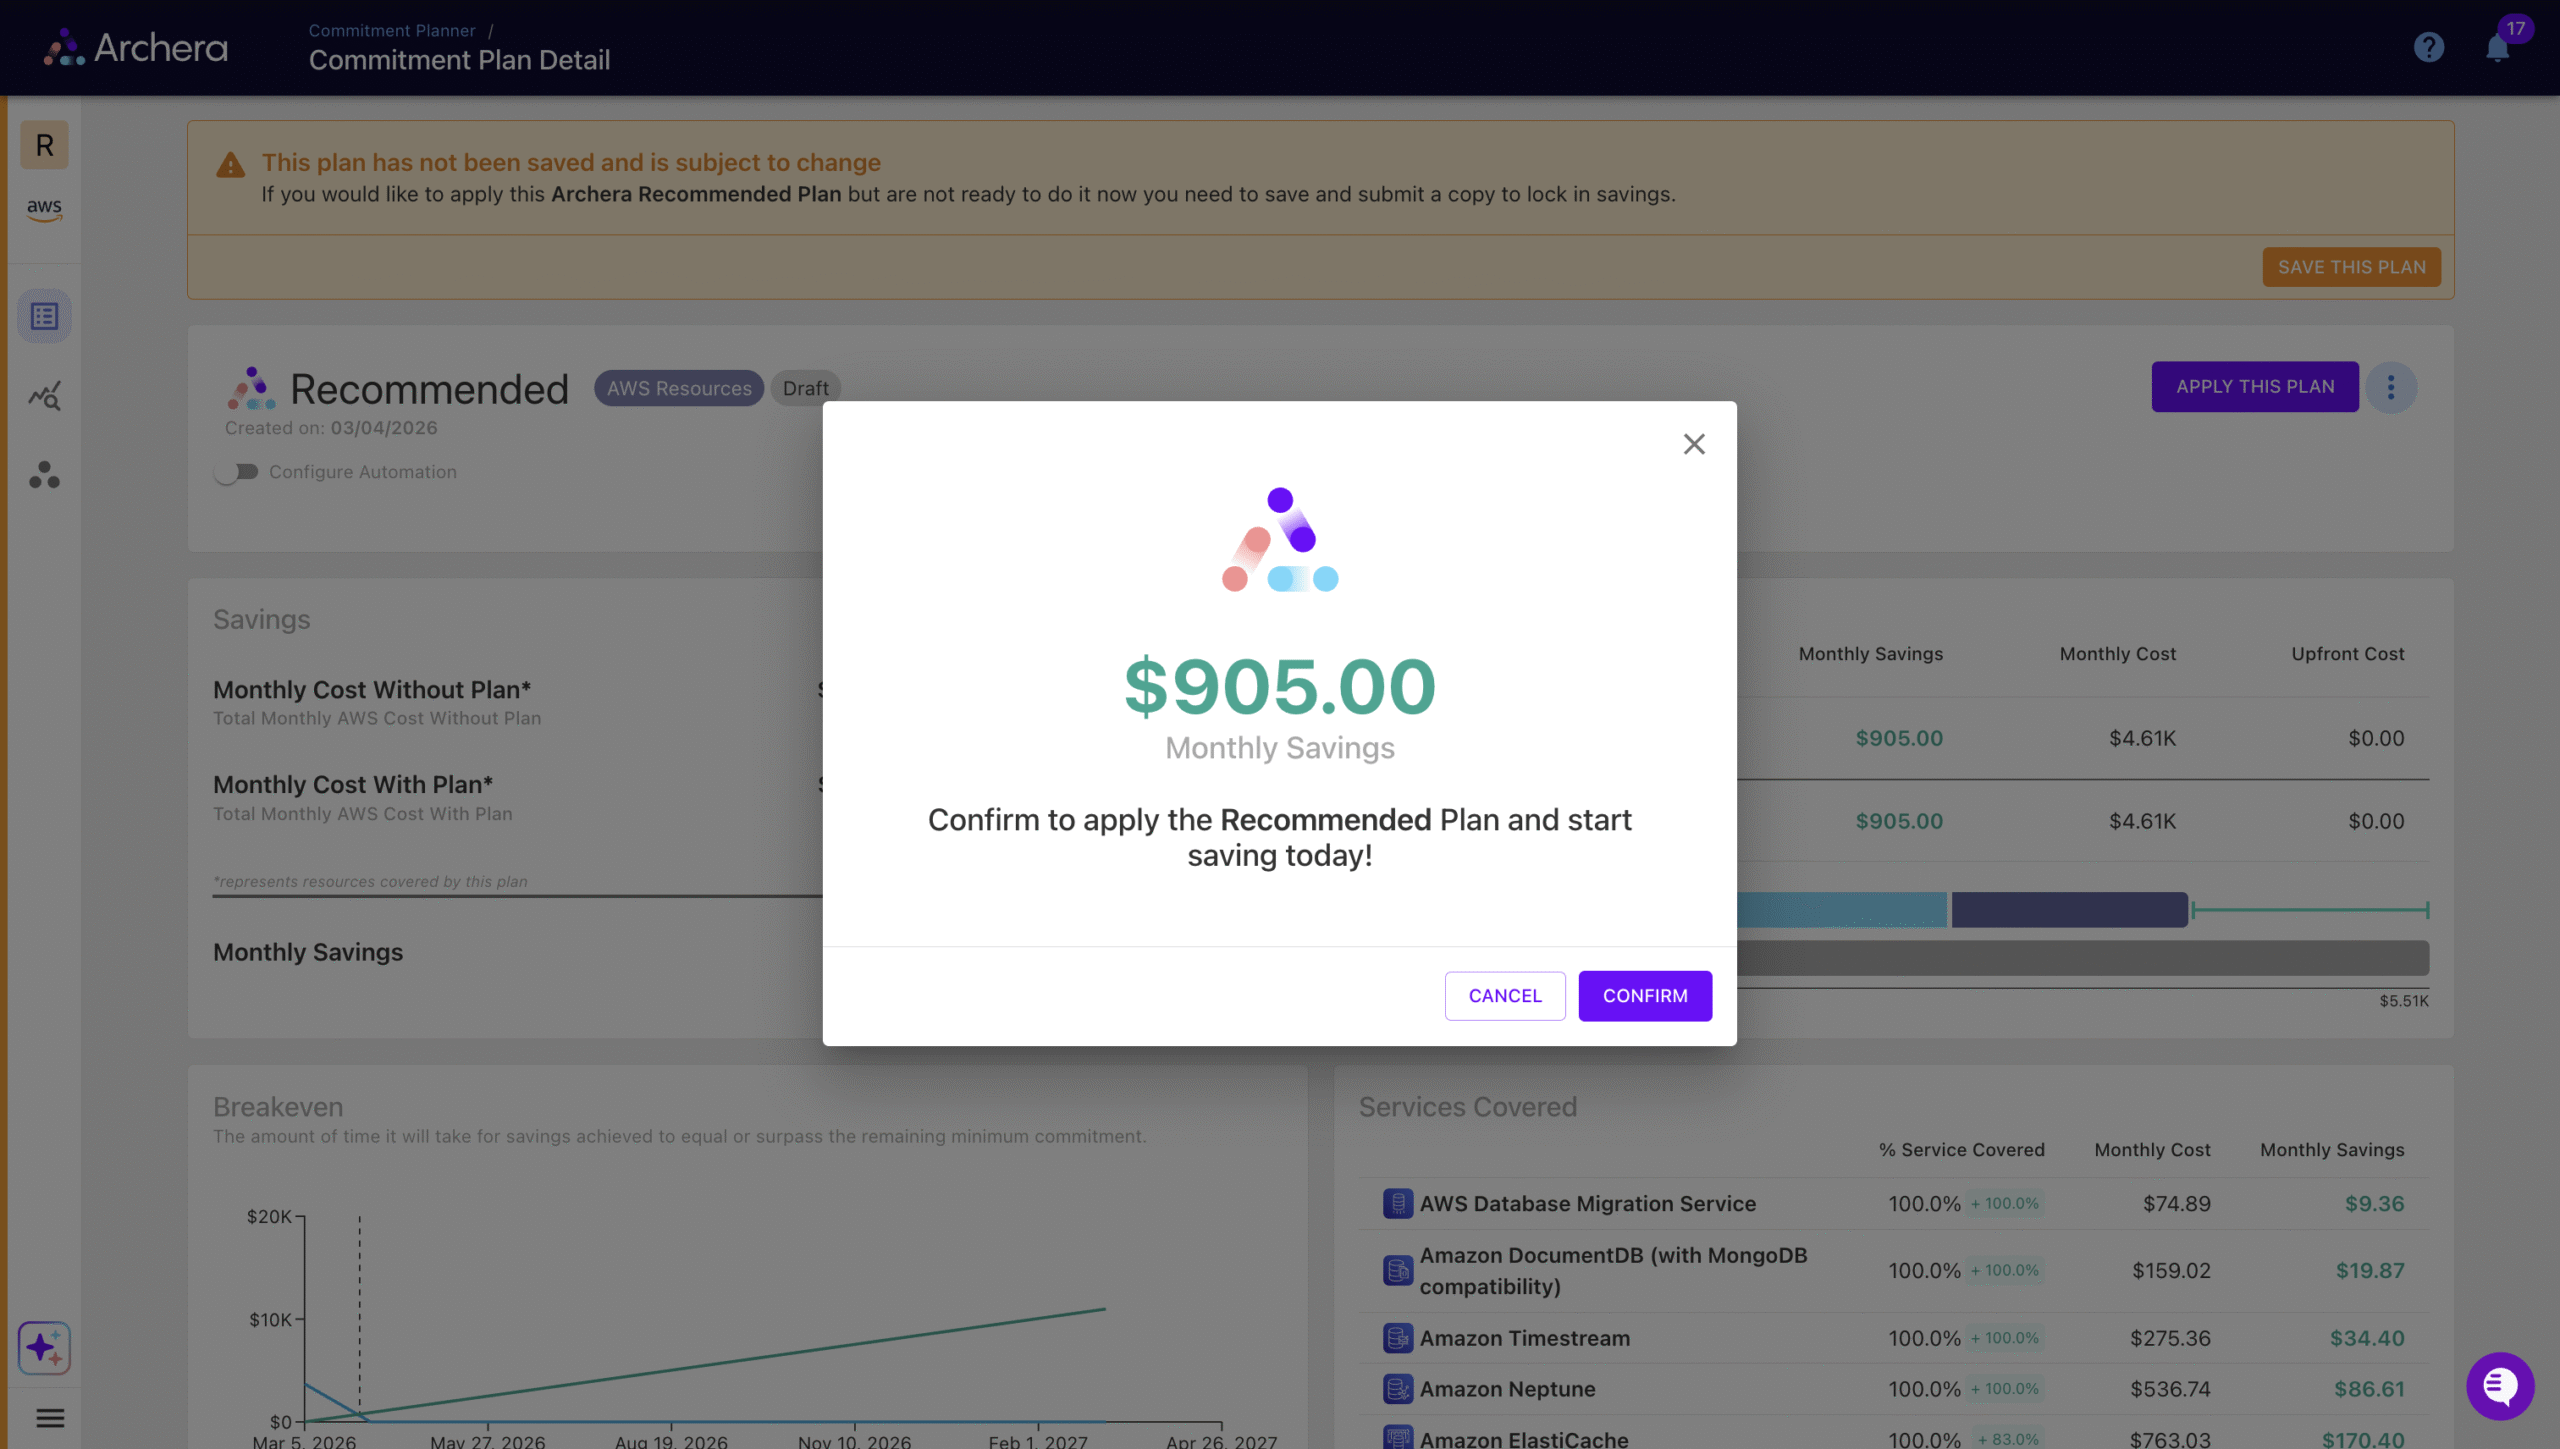This screenshot has width=2560, height=1449.
Task: Click the Amazon Neptune service row name
Action: [1508, 1389]
